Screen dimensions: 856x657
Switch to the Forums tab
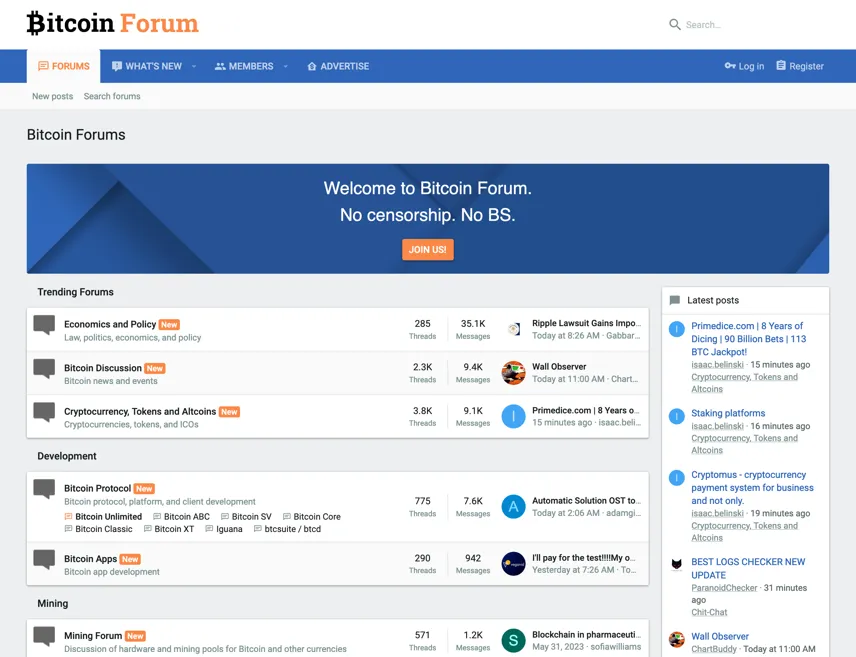[x=63, y=66]
